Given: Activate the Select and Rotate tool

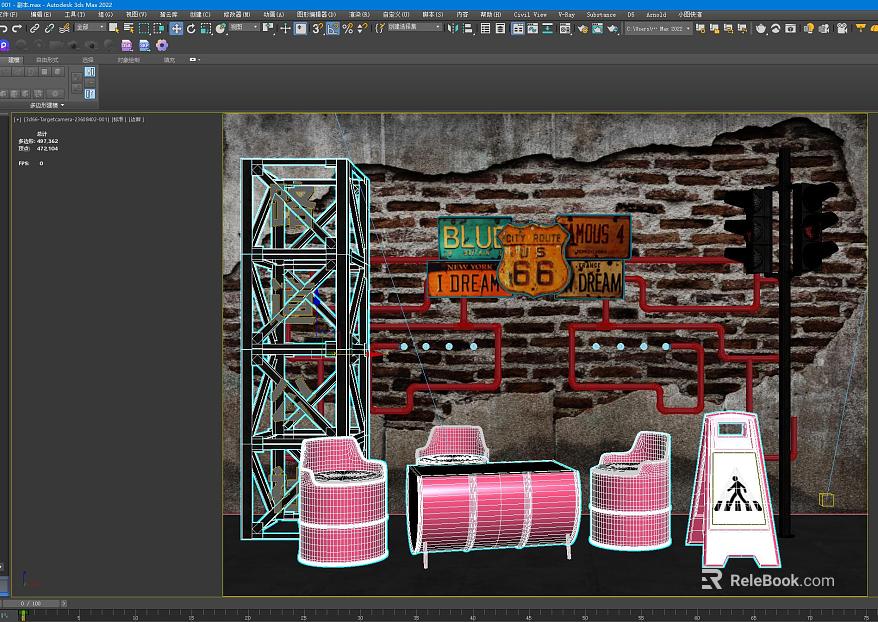Looking at the screenshot, I should coord(191,28).
